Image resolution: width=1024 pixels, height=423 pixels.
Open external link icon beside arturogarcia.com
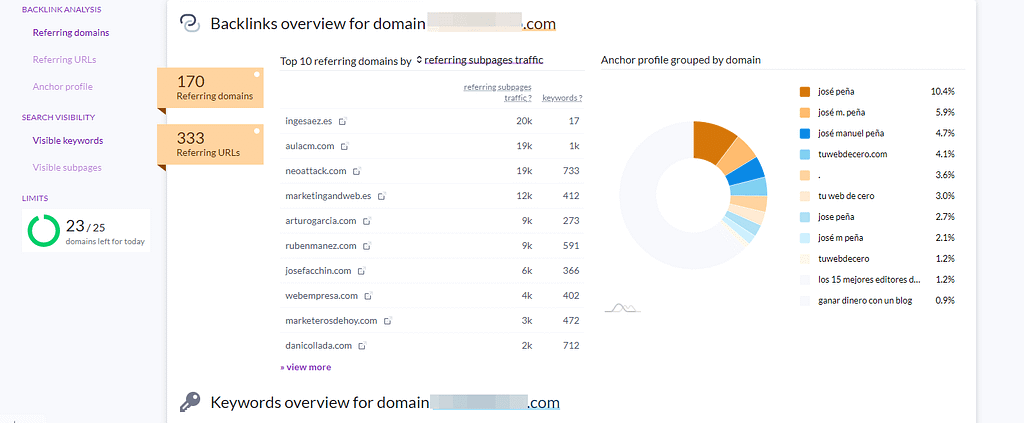[367, 221]
